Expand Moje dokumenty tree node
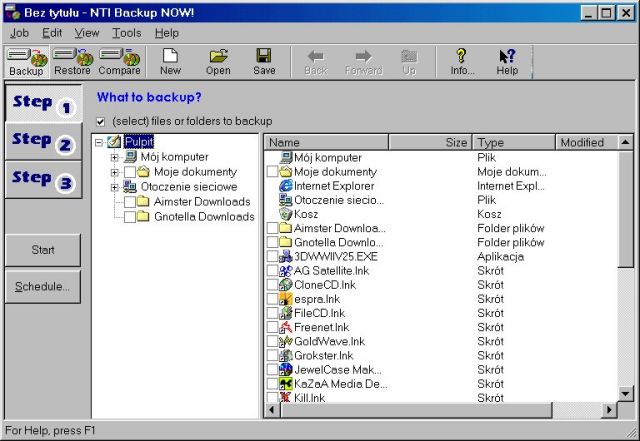Screen dimensions: 640x441 point(115,172)
